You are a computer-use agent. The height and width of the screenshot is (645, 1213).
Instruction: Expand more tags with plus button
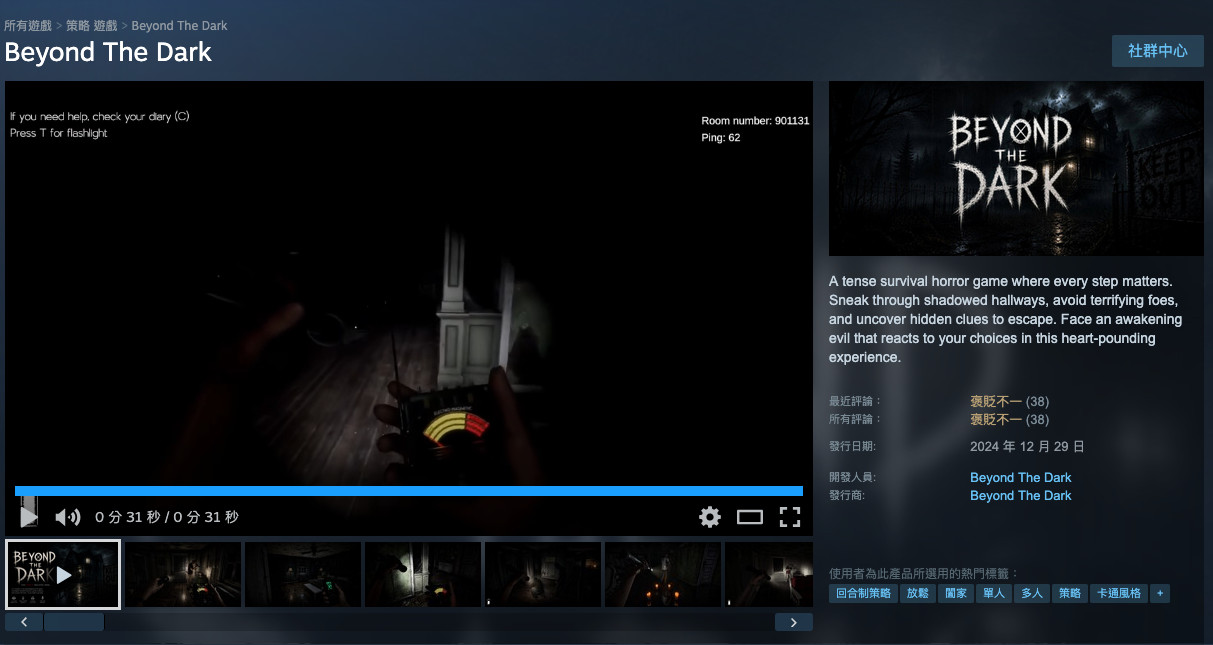(x=1160, y=593)
